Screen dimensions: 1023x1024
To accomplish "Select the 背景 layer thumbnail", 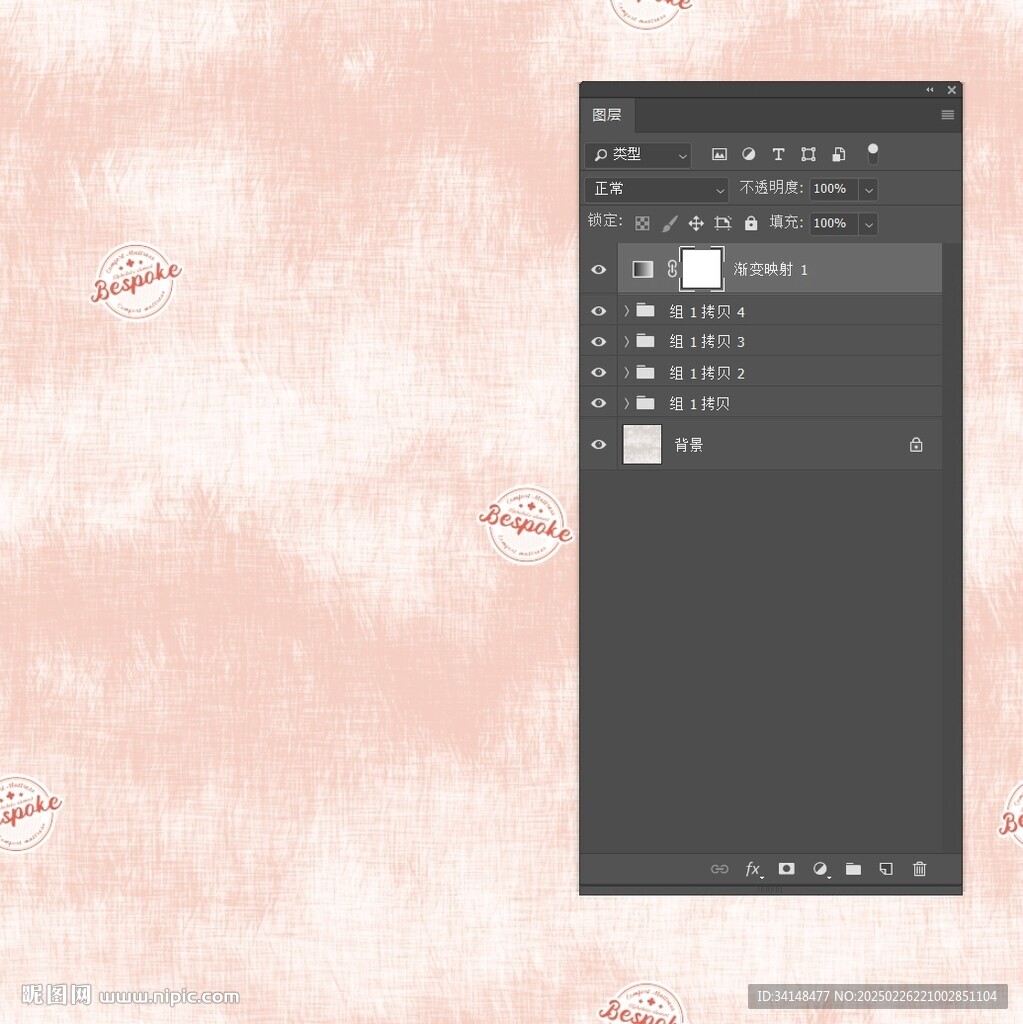I will [642, 444].
